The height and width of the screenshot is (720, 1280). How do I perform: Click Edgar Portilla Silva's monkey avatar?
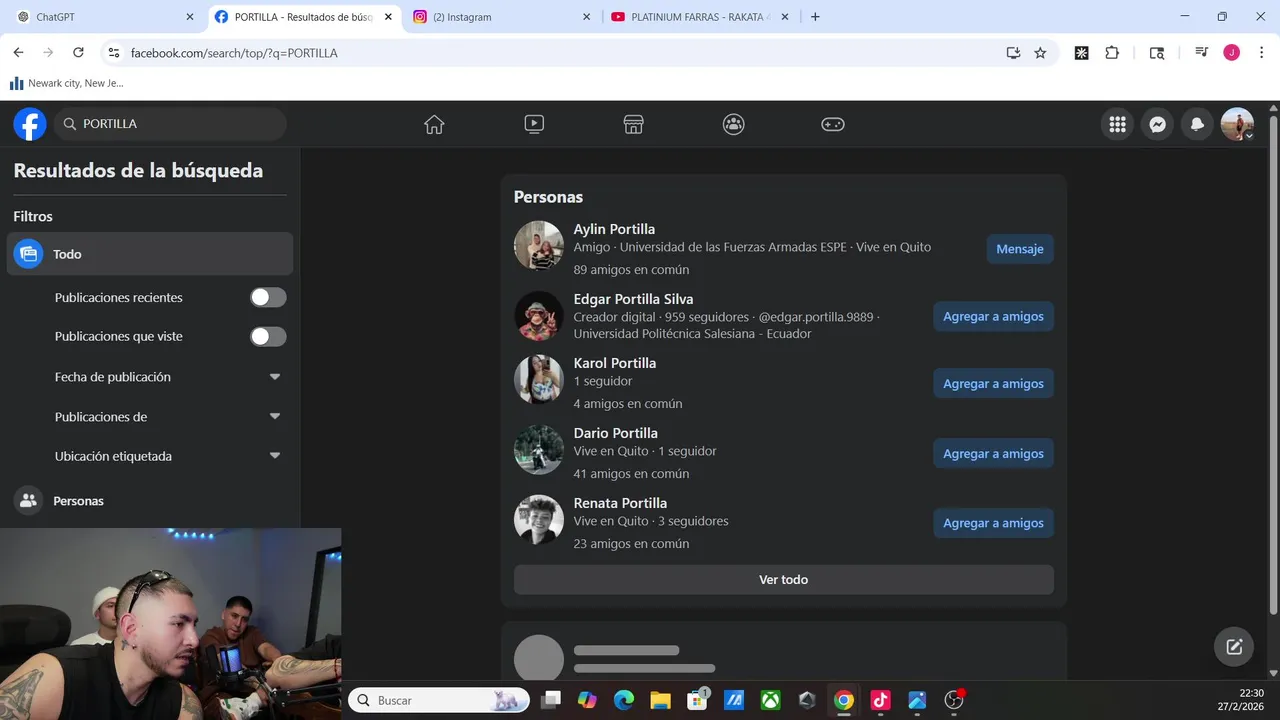coord(539,316)
